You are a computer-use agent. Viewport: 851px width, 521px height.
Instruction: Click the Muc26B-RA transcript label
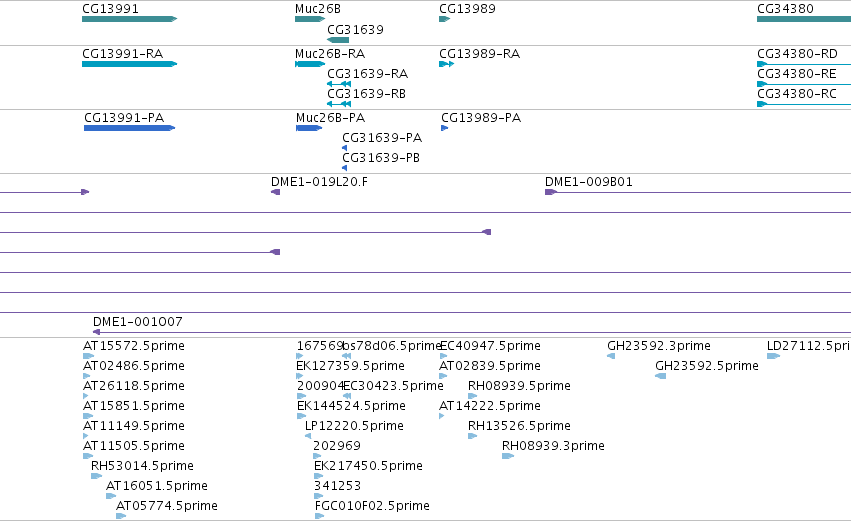tap(330, 54)
